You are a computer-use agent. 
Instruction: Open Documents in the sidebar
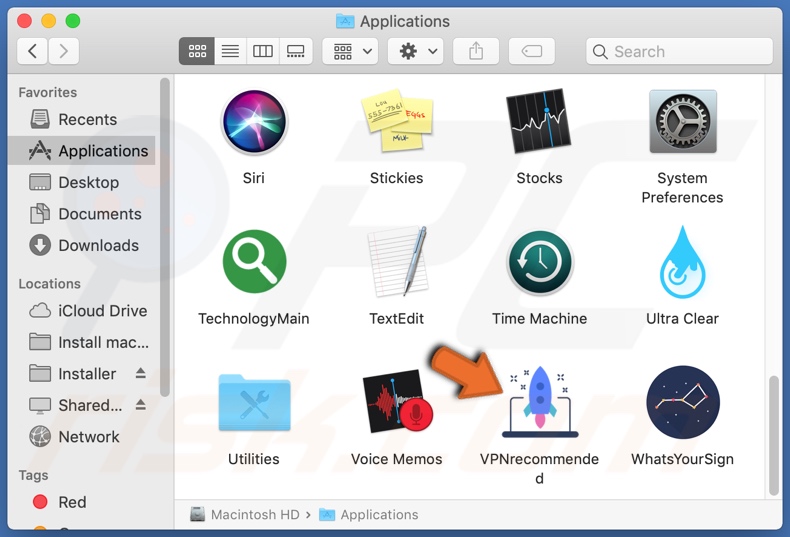pos(82,214)
